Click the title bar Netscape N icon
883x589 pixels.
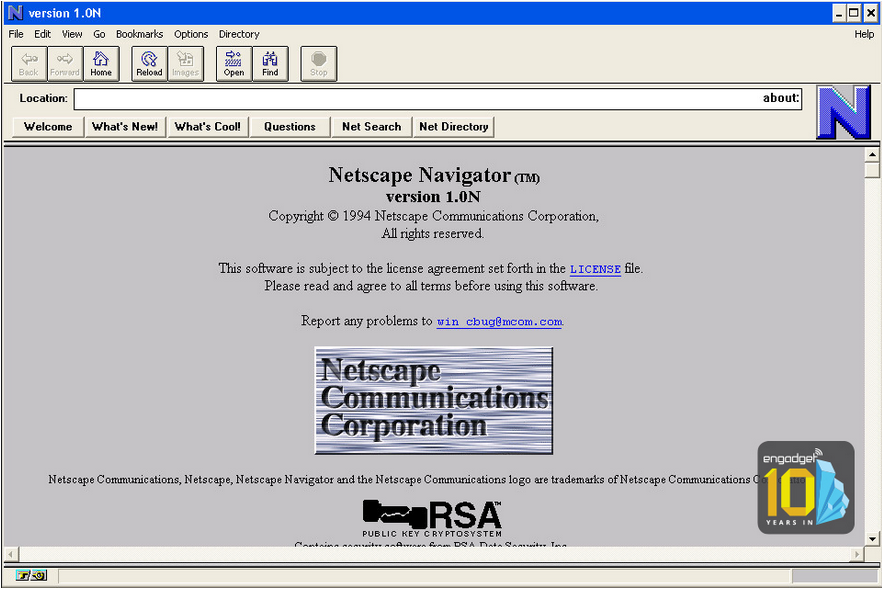[x=15, y=12]
